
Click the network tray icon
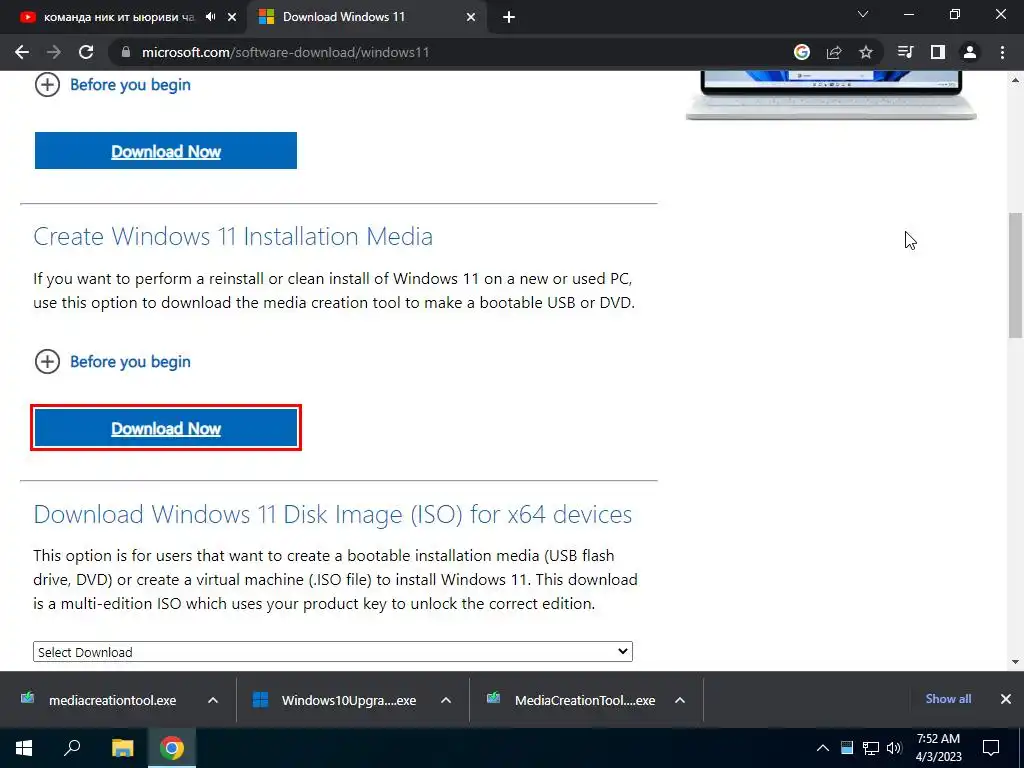point(871,748)
